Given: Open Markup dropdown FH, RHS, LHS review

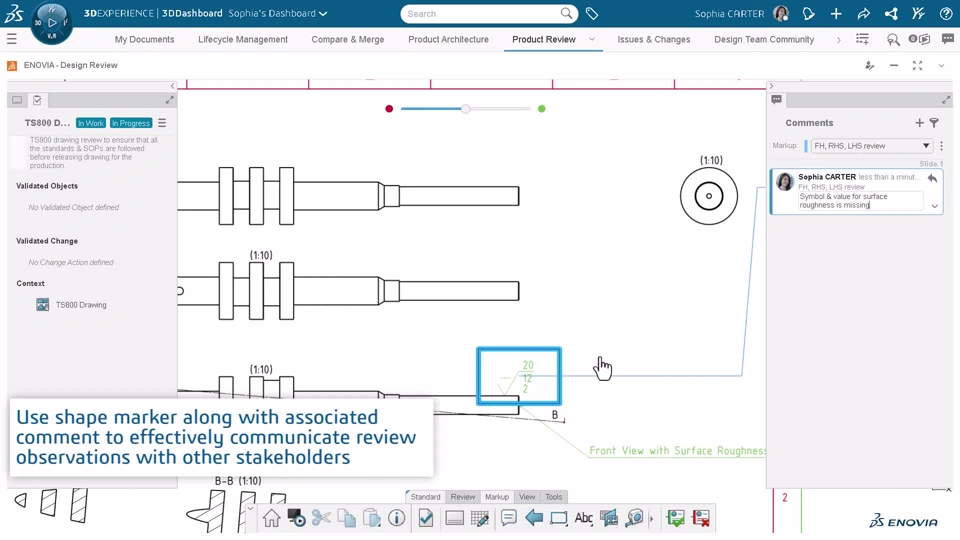Looking at the screenshot, I should (872, 146).
